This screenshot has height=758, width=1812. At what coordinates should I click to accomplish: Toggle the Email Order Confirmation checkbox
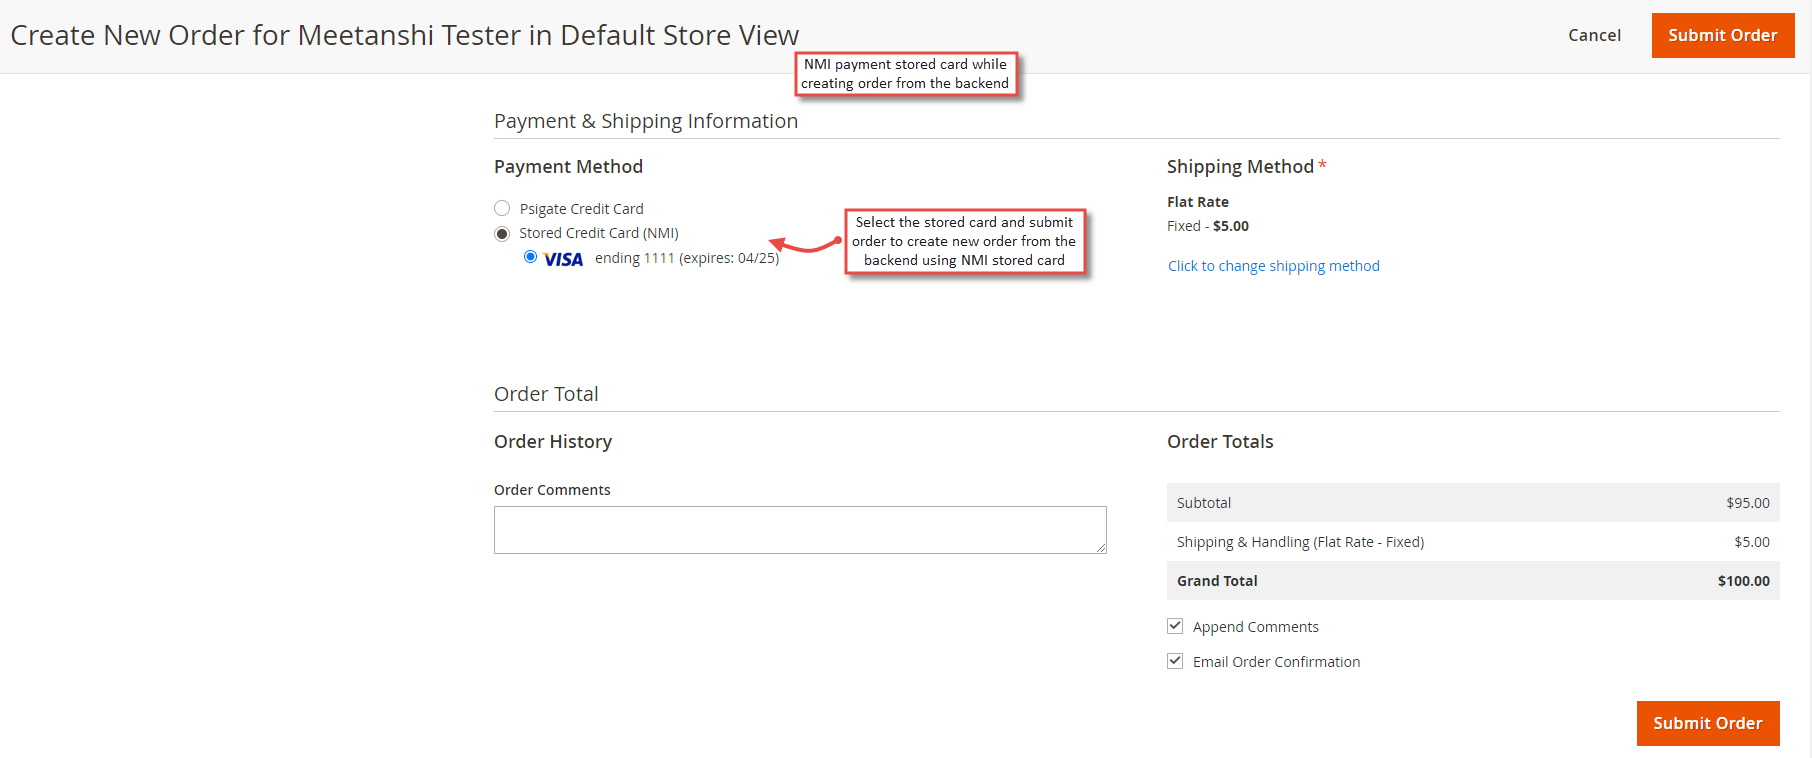point(1175,661)
